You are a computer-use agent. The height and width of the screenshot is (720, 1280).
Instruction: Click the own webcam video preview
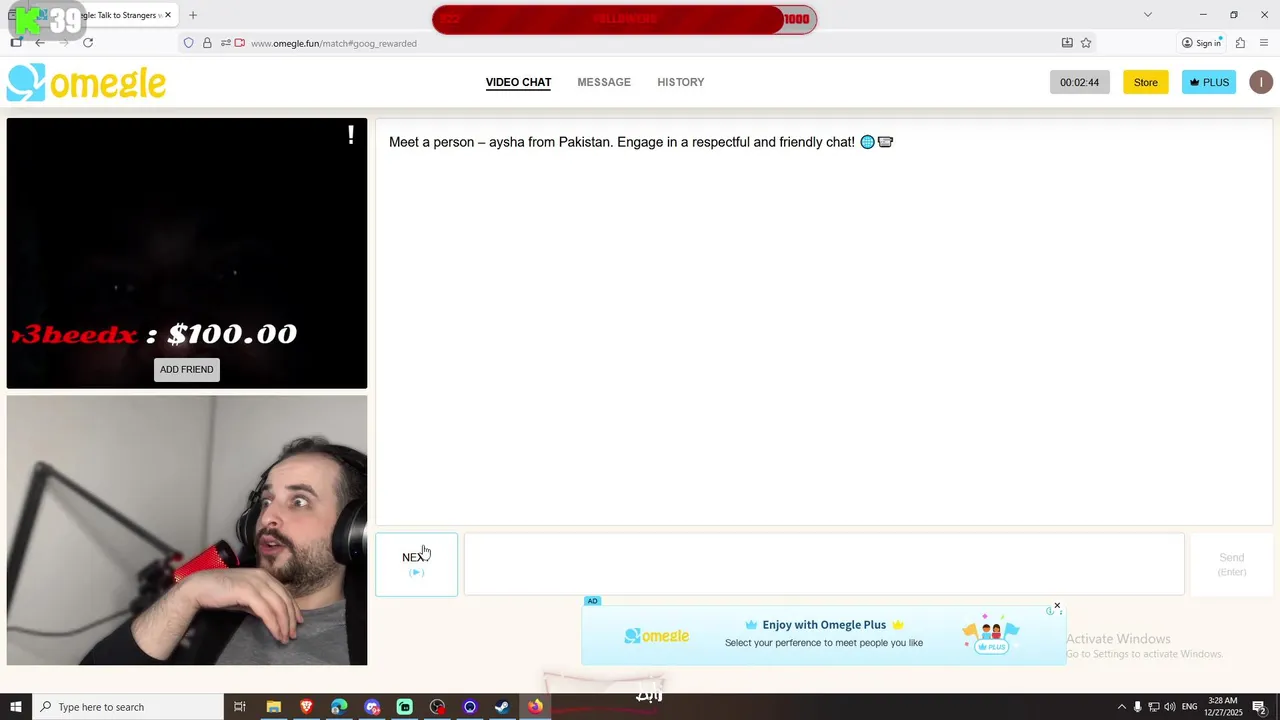(x=187, y=530)
